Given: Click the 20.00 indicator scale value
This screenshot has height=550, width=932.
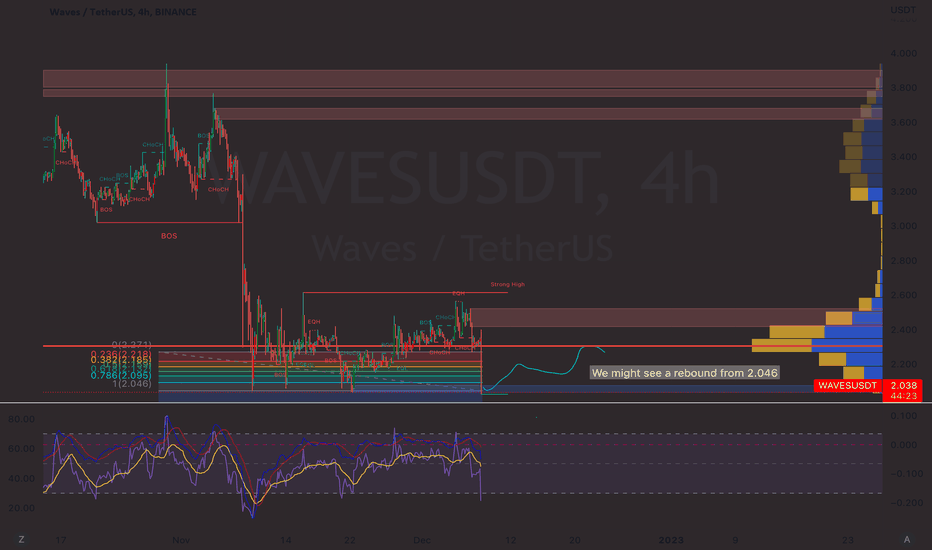Looking at the screenshot, I should click(x=21, y=508).
